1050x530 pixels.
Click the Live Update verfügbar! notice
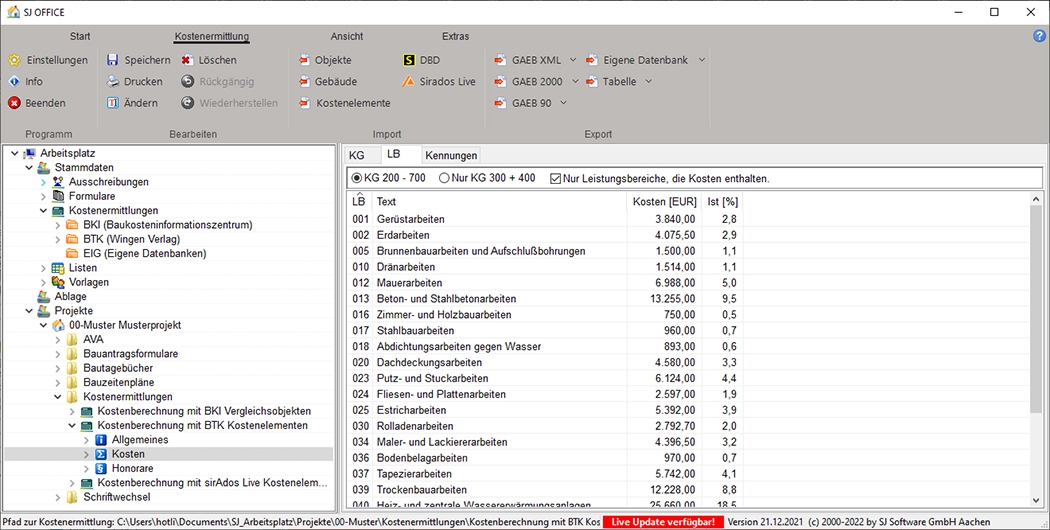663,522
